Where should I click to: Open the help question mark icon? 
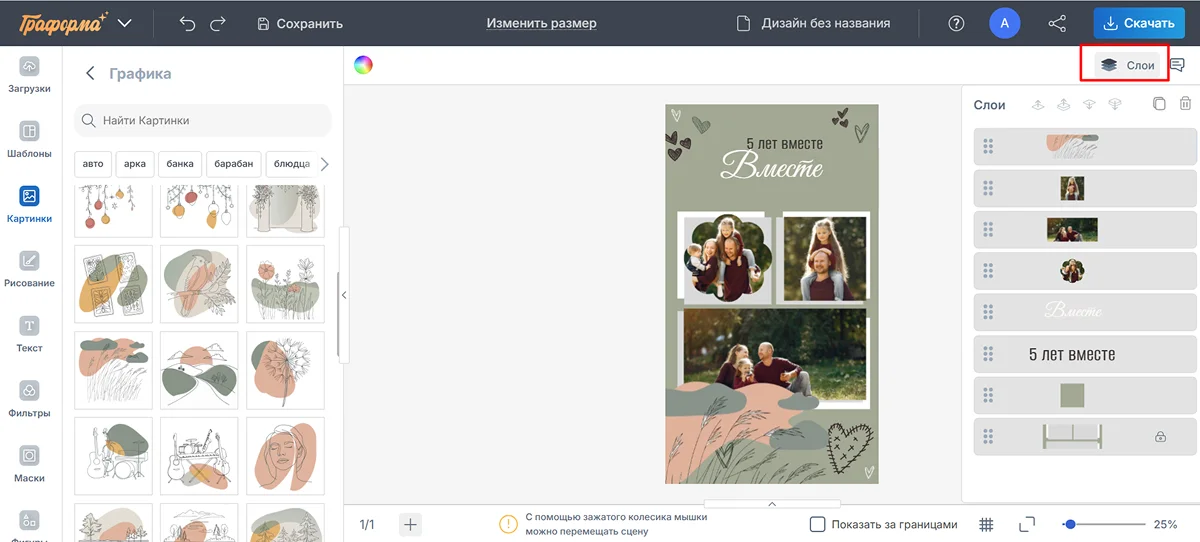pyautogui.click(x=956, y=23)
